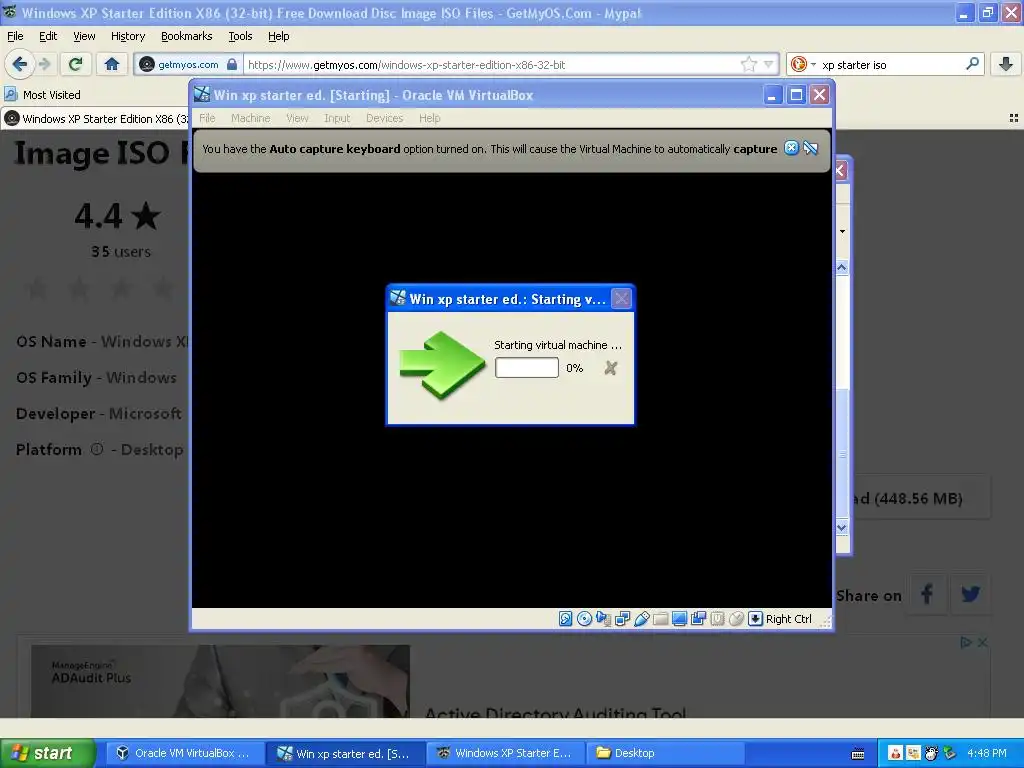Open the browser File menu
The image size is (1024, 768).
pyautogui.click(x=15, y=36)
